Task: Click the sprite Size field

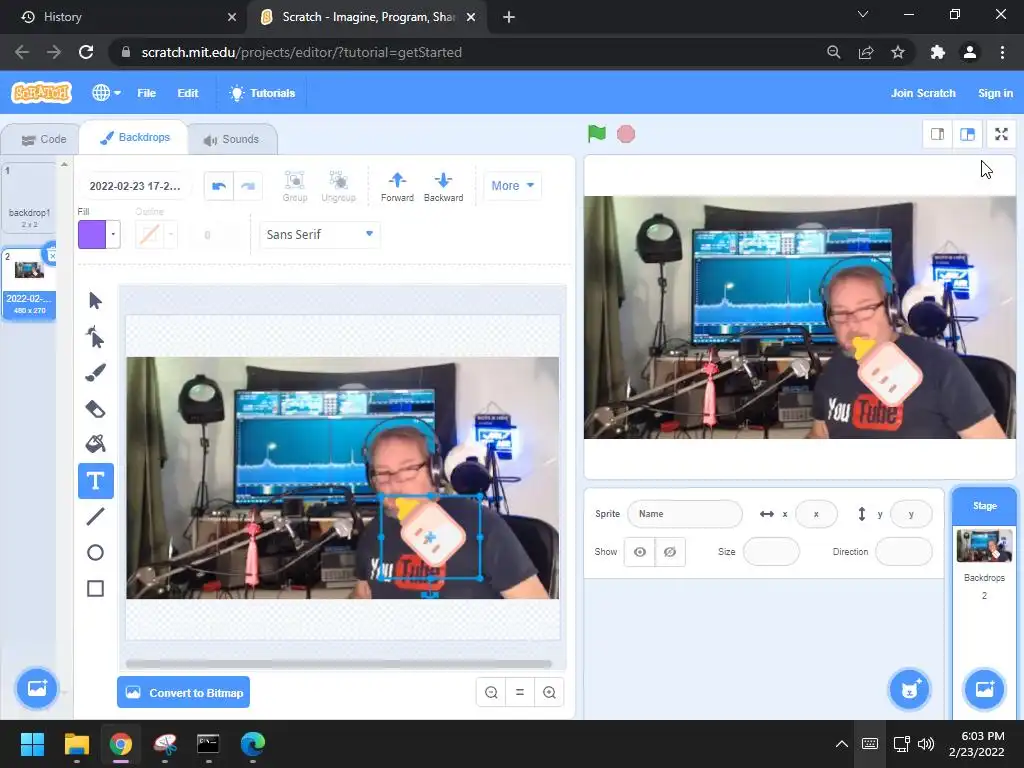Action: tap(771, 552)
